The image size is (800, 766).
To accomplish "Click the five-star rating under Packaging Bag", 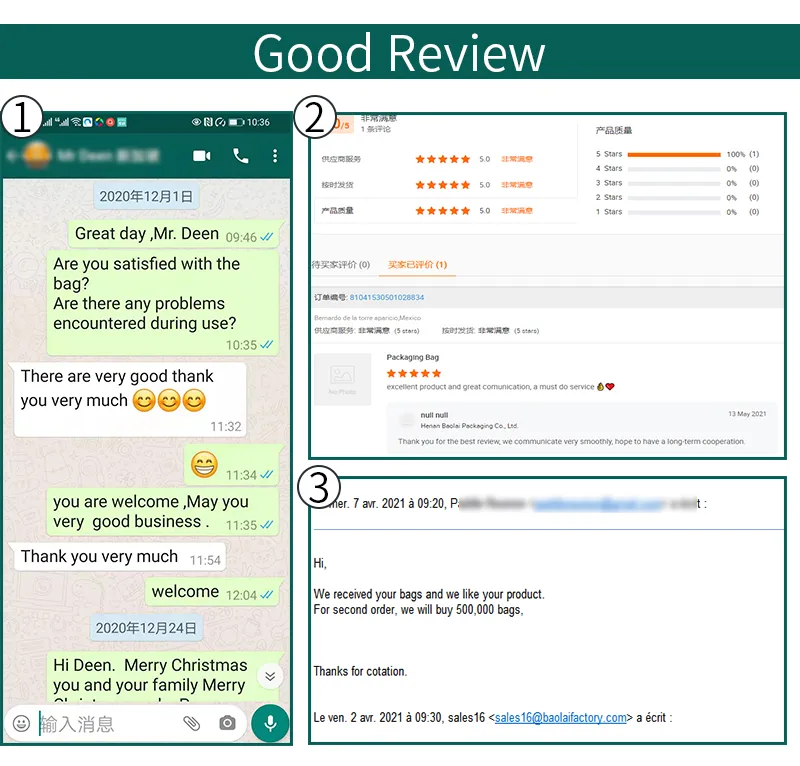I will (413, 372).
